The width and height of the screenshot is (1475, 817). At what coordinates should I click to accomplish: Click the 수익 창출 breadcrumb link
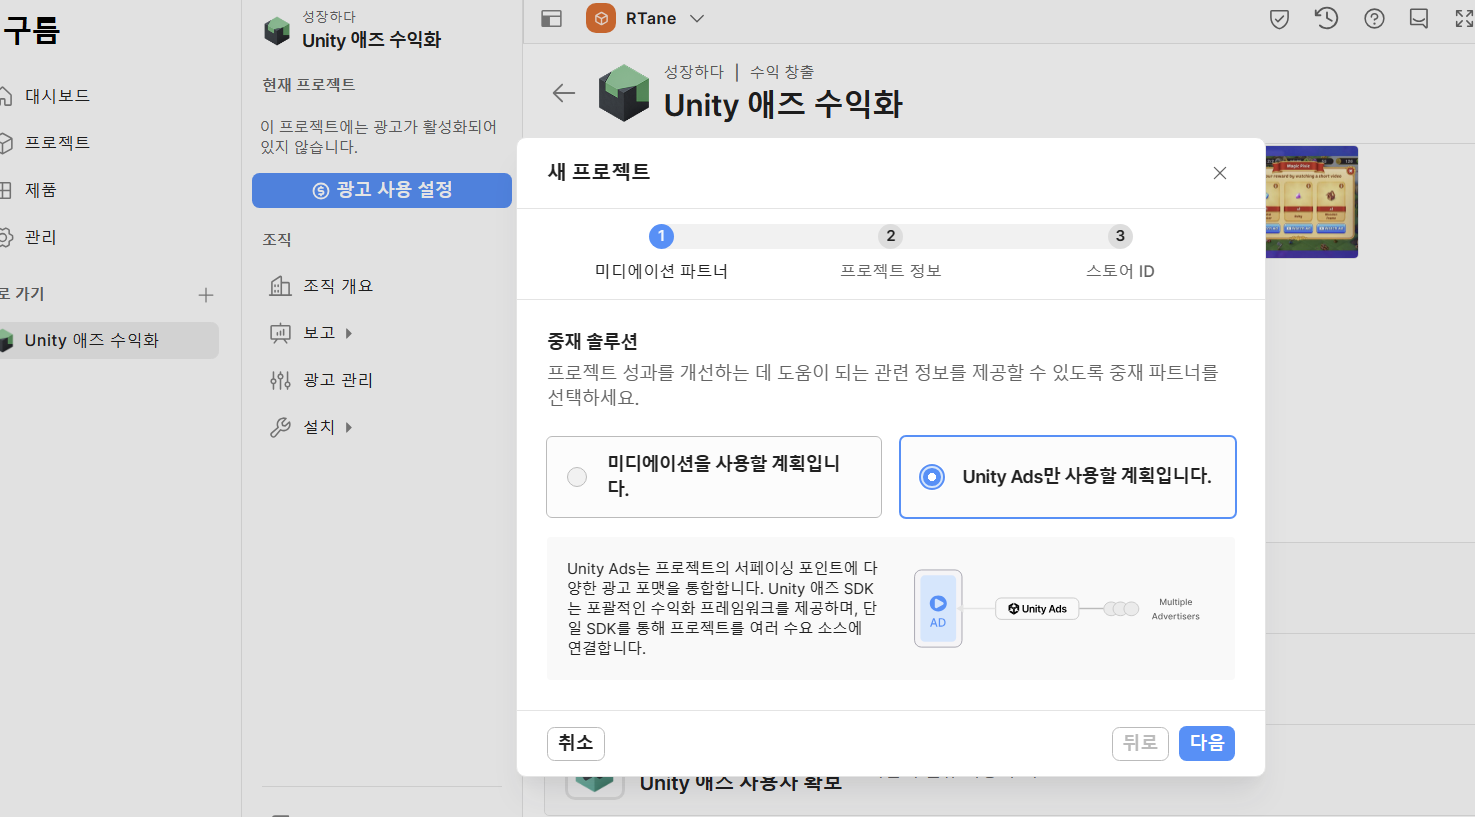782,72
